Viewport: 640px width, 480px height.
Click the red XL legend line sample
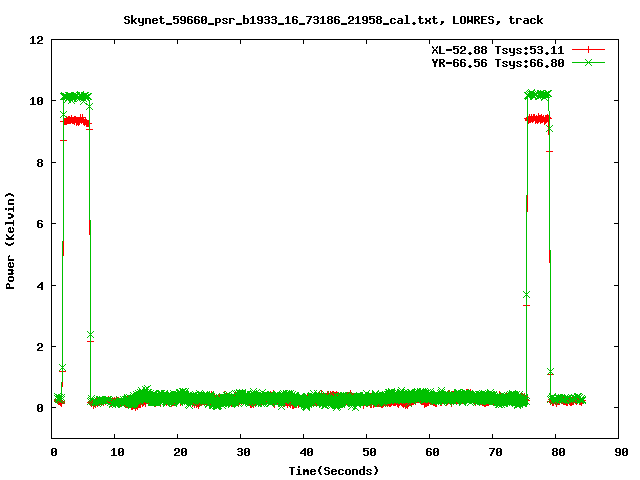coord(588,50)
